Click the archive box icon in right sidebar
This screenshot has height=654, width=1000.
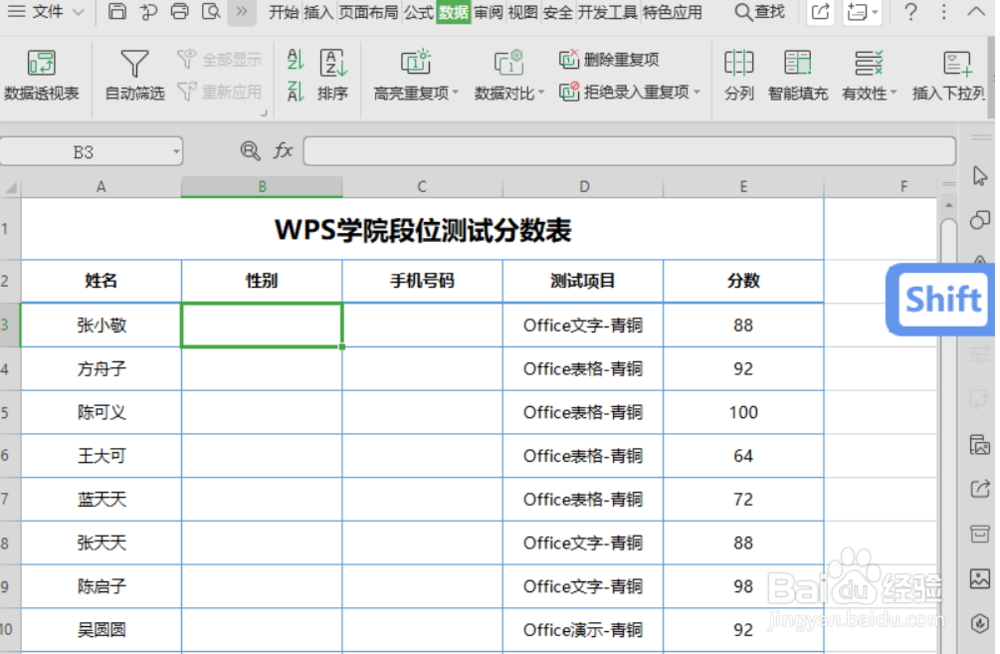[980, 534]
